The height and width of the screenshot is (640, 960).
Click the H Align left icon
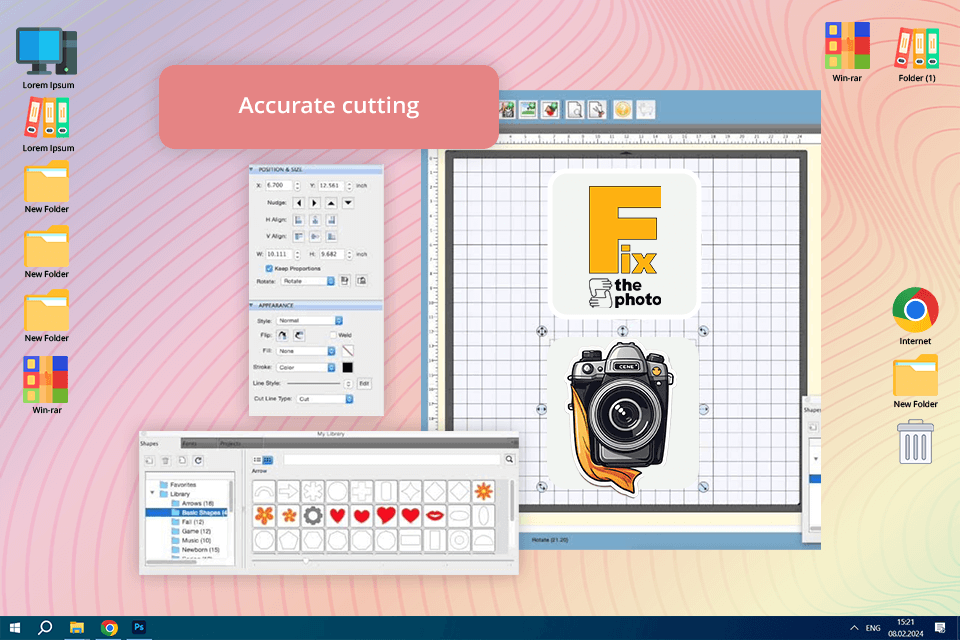pyautogui.click(x=299, y=220)
